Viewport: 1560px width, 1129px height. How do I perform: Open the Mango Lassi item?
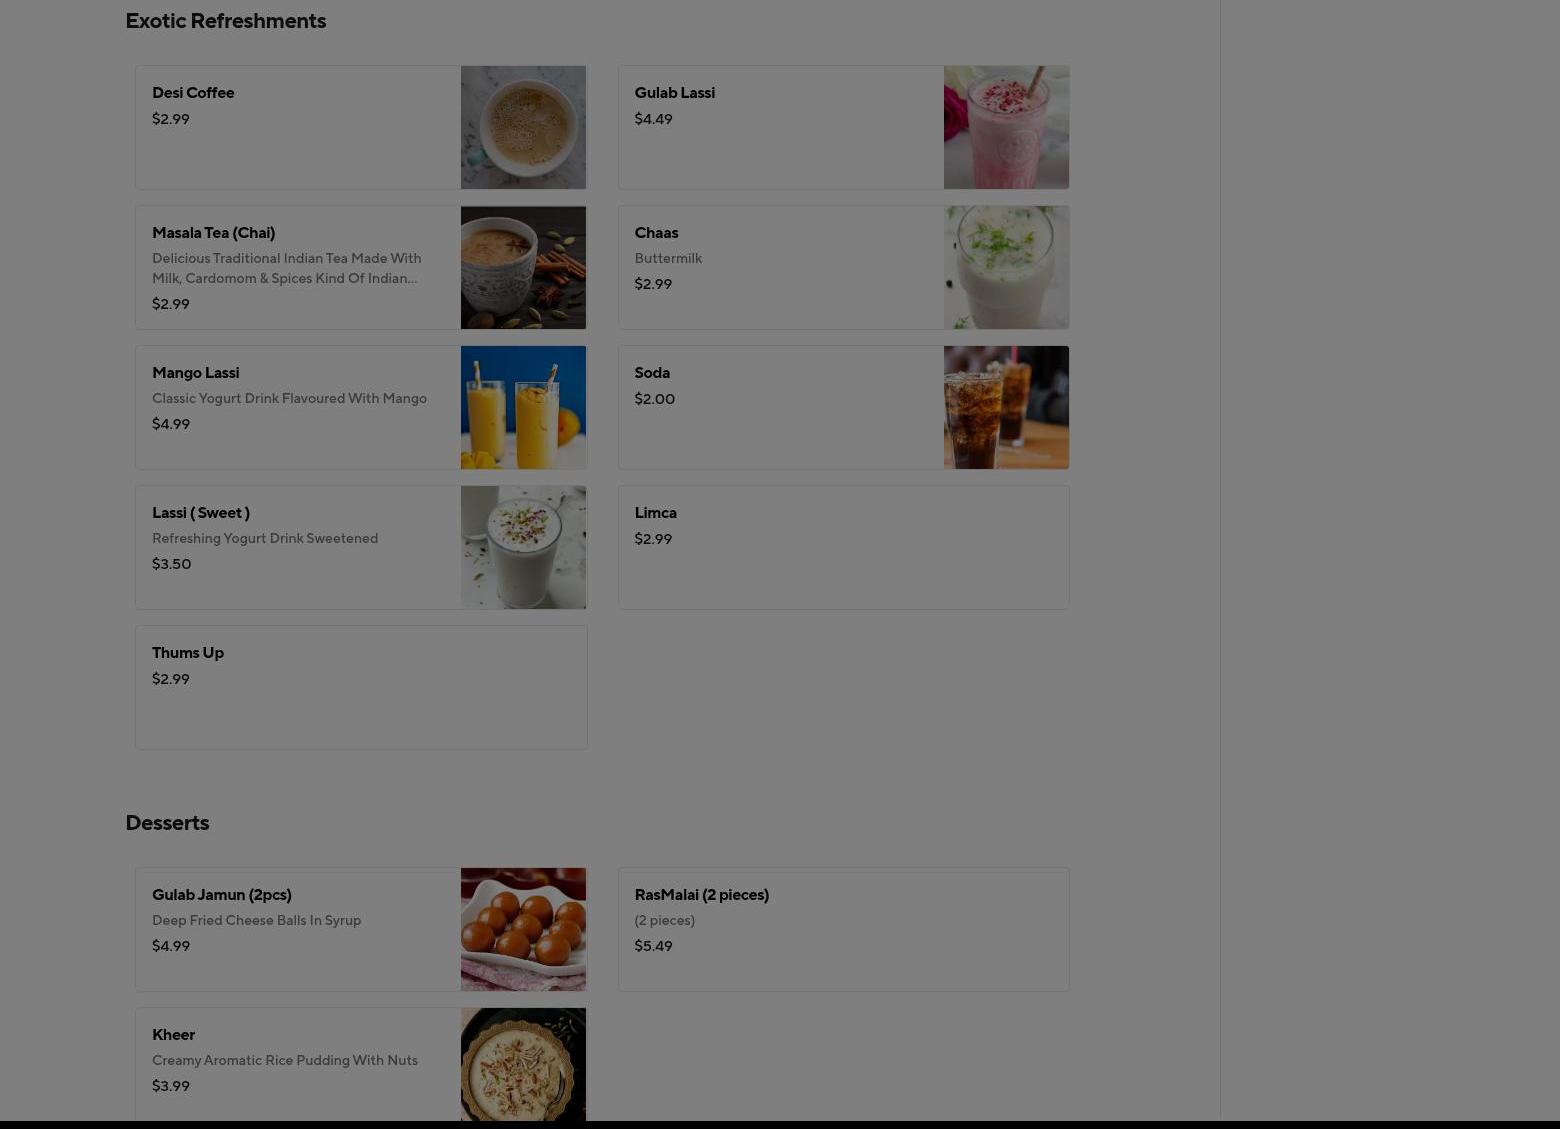(x=361, y=407)
